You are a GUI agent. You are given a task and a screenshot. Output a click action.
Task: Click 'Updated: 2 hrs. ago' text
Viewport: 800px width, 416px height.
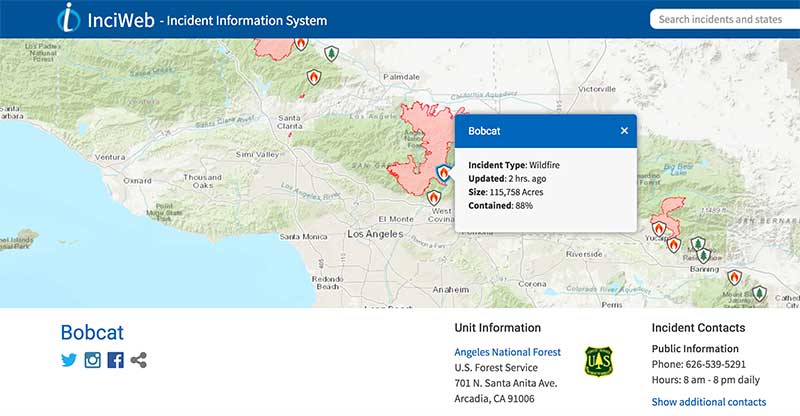[x=507, y=179]
